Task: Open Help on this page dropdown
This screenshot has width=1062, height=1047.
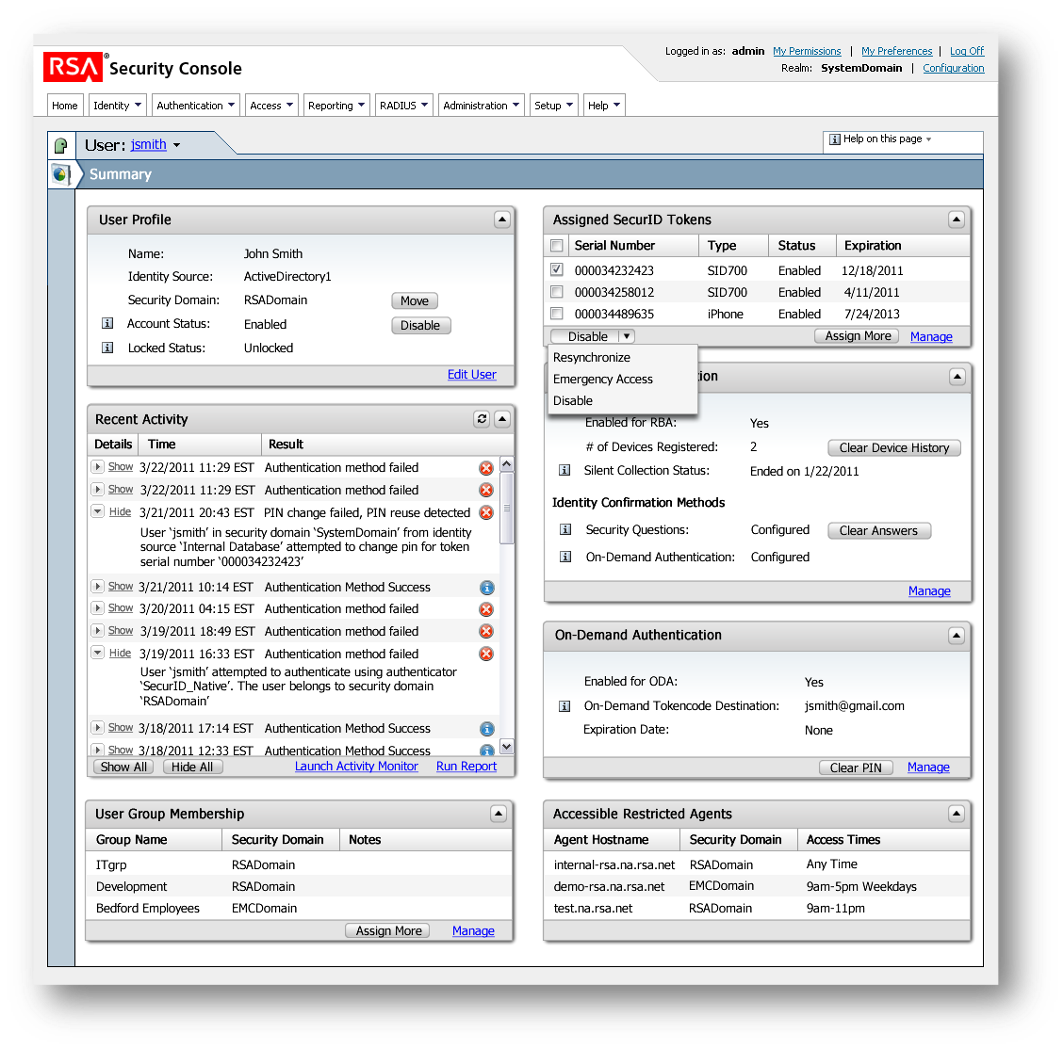Action: 929,139
